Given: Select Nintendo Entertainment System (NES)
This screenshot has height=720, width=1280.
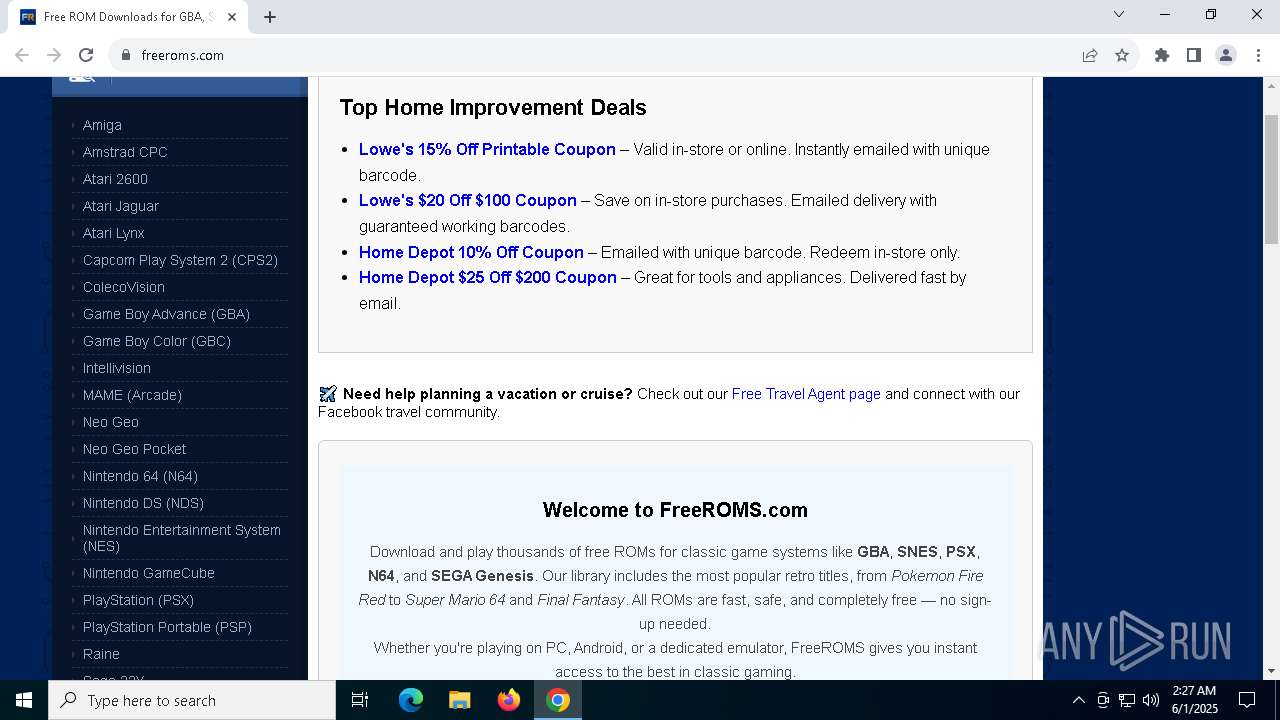Looking at the screenshot, I should tap(182, 538).
